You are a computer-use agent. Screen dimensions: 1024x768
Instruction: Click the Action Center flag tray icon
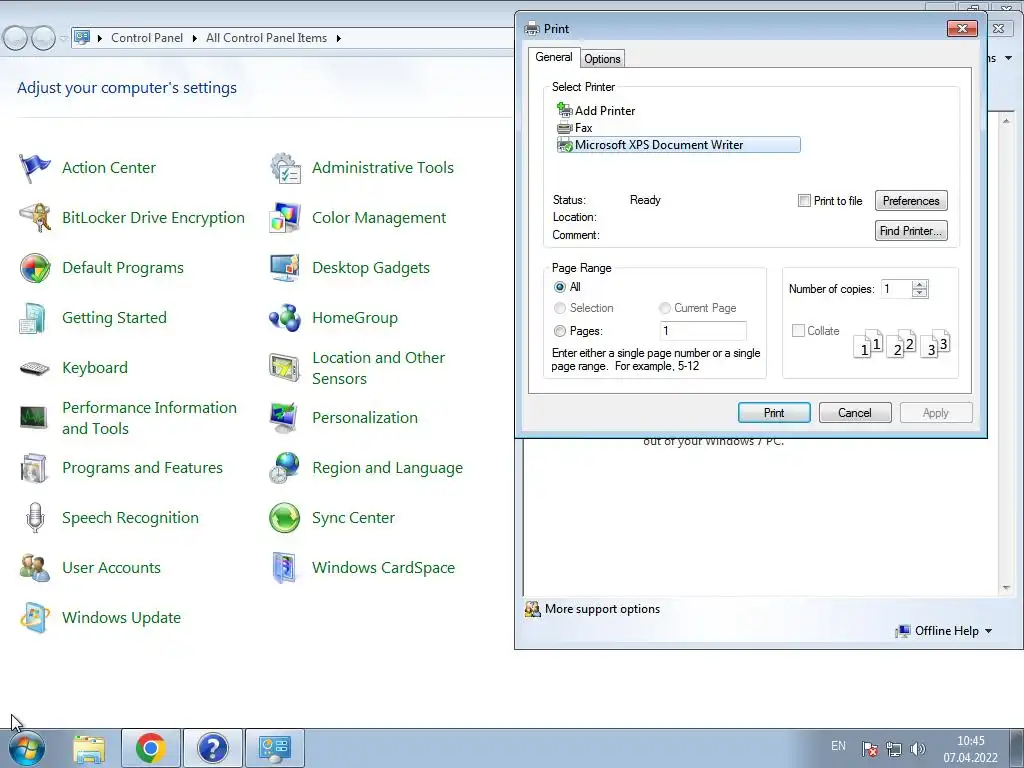coord(869,748)
